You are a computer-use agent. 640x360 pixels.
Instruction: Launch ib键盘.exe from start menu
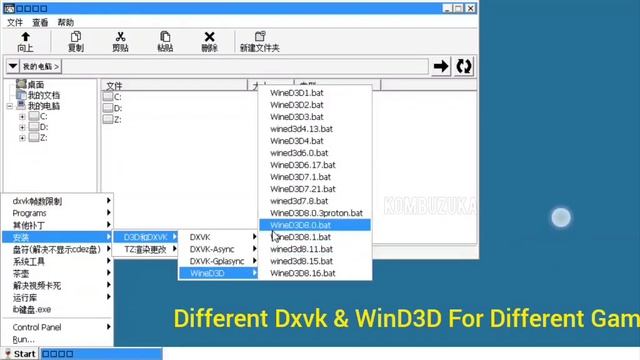[57, 309]
